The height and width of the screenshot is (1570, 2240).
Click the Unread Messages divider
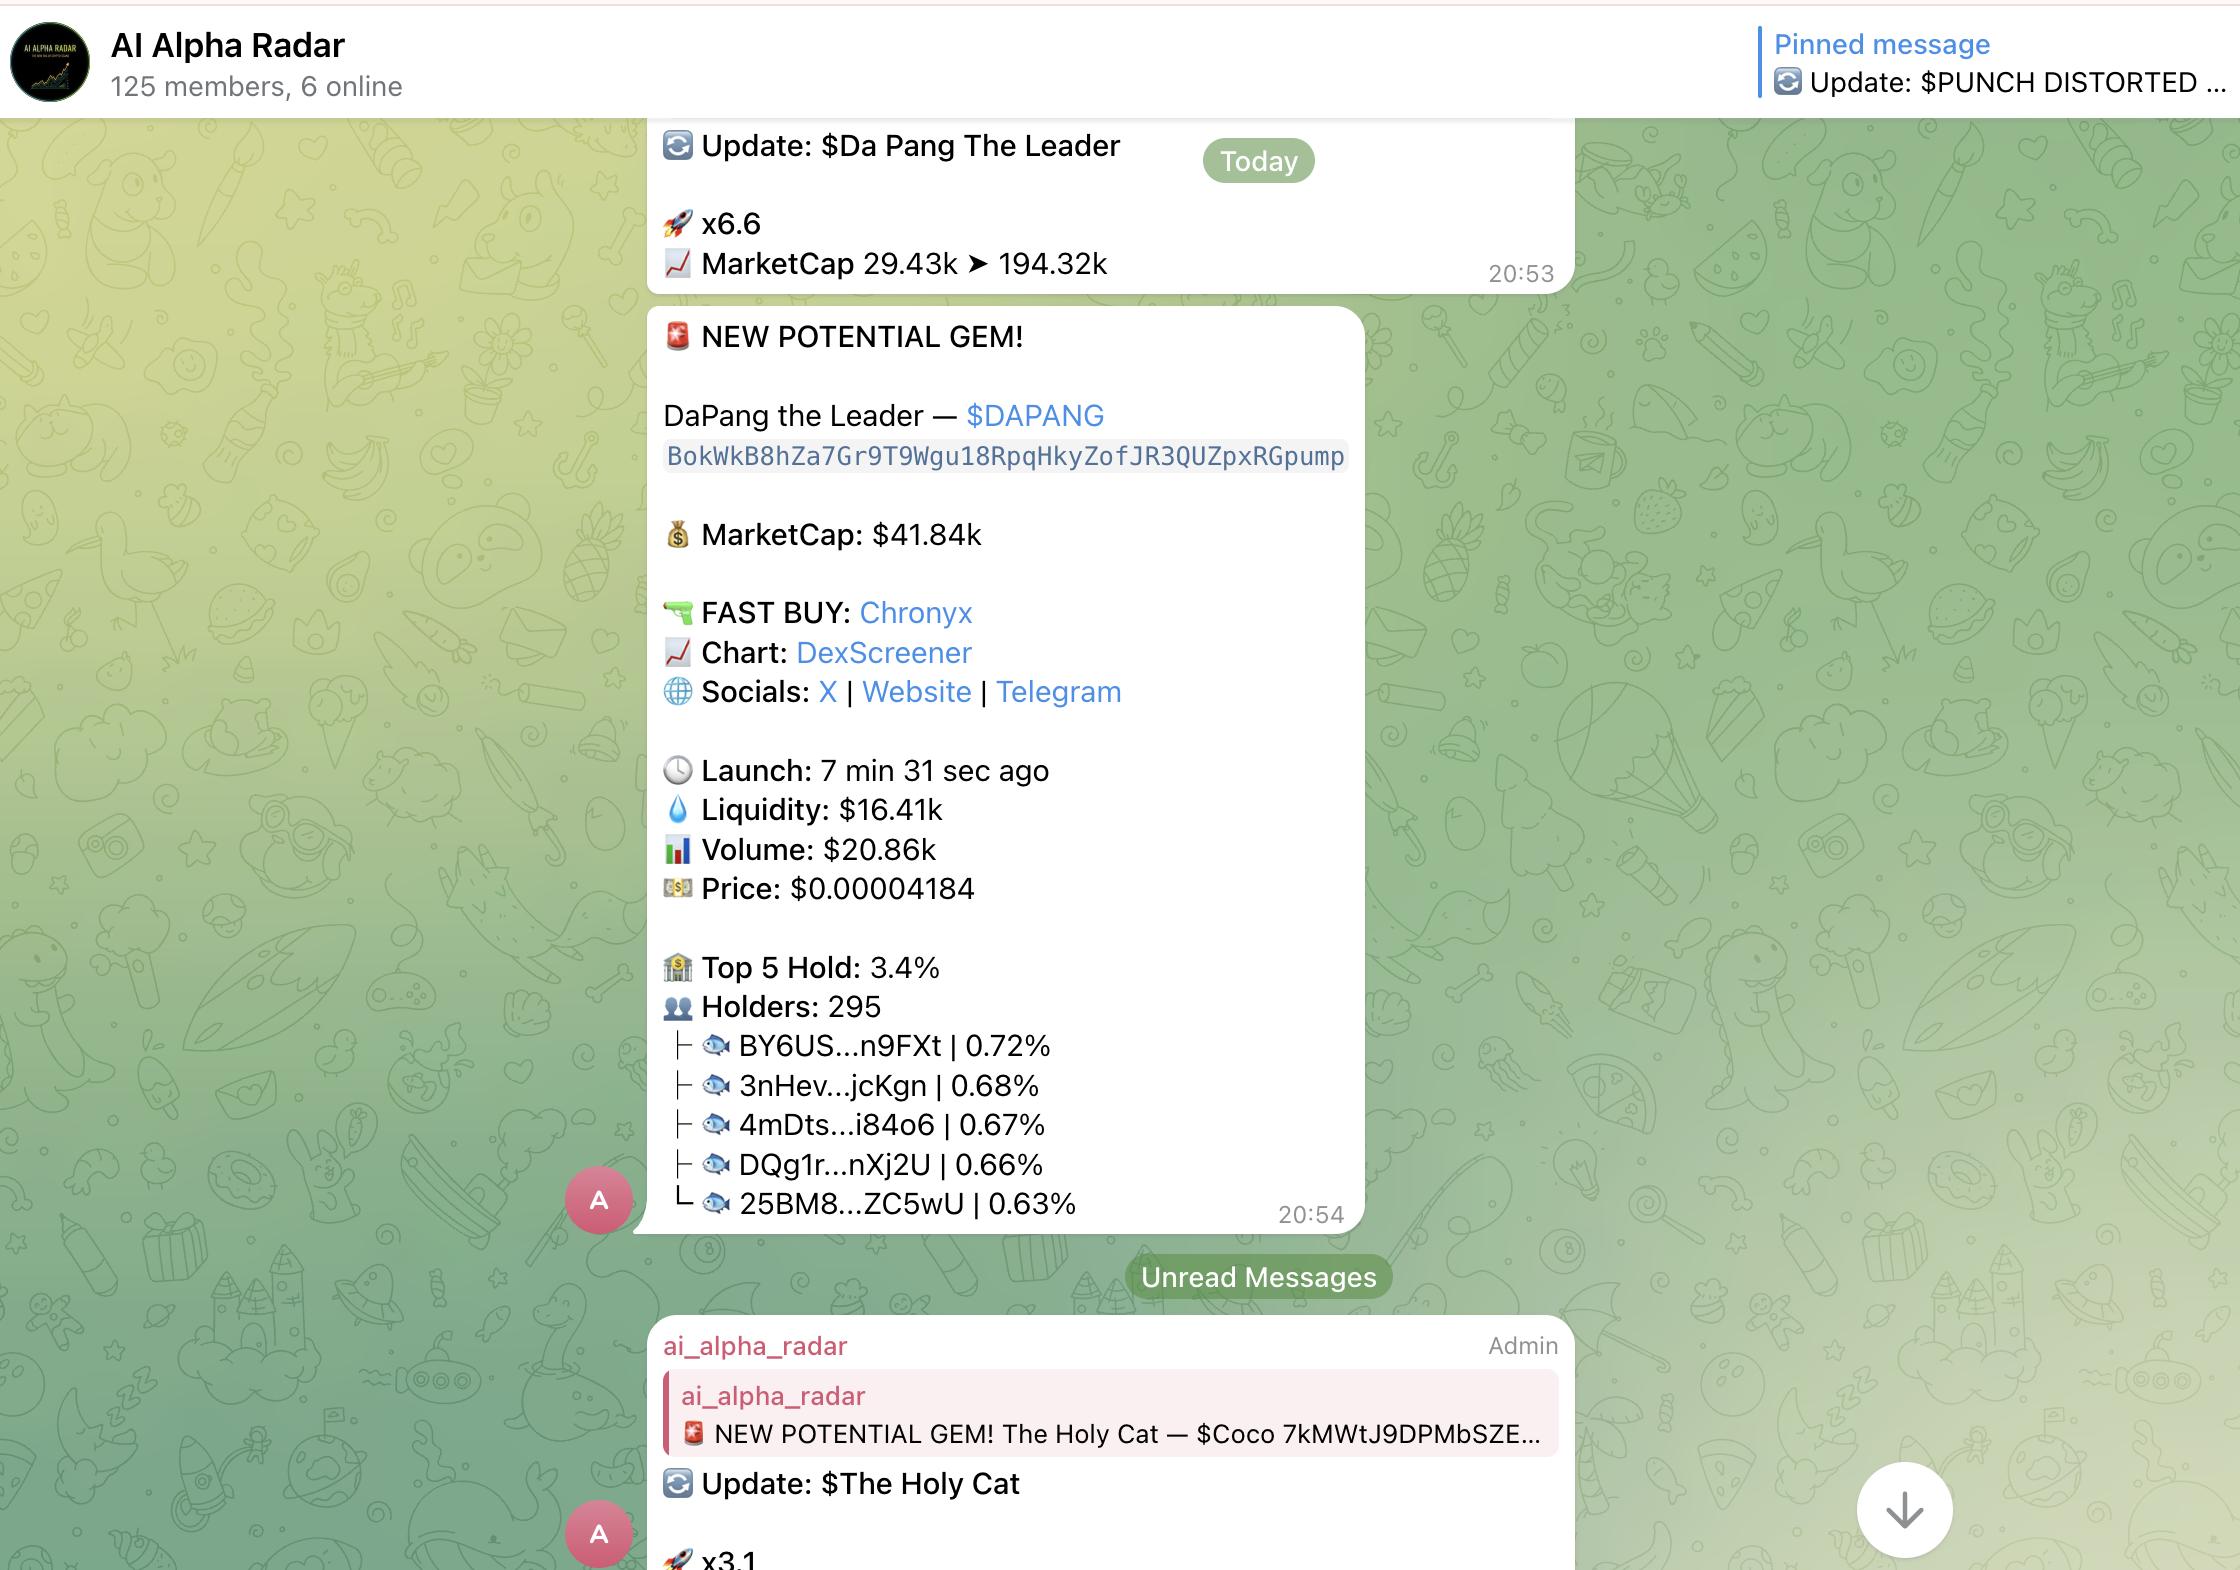pyautogui.click(x=1258, y=1277)
